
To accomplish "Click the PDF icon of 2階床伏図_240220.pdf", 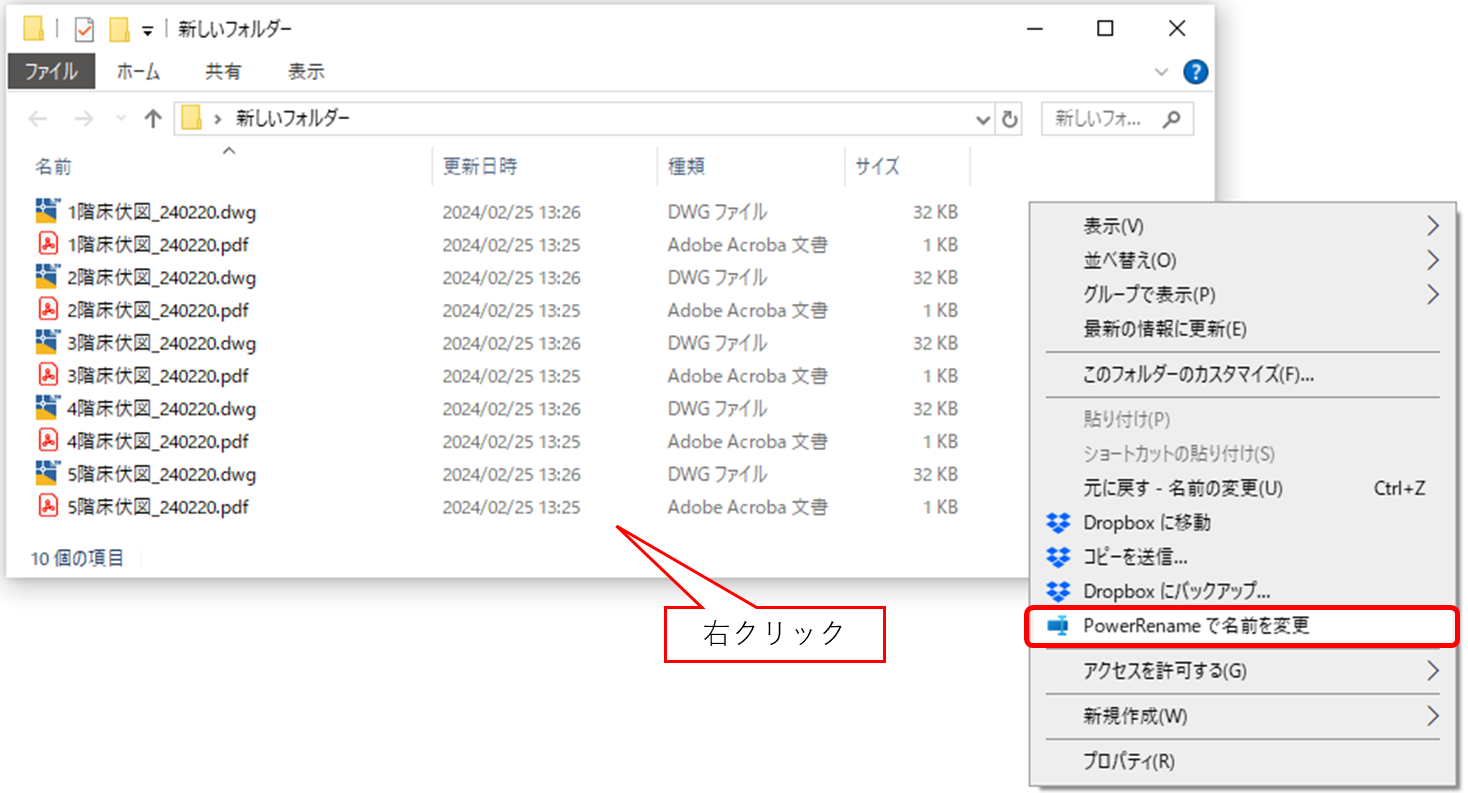I will click(x=47, y=310).
